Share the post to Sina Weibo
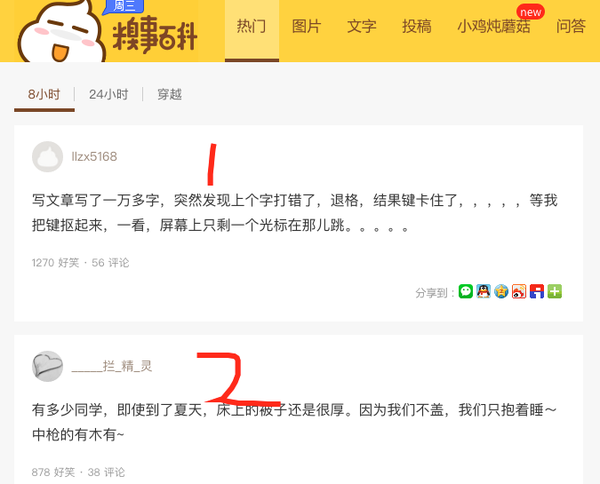Image resolution: width=600 pixels, height=484 pixels. (x=519, y=292)
